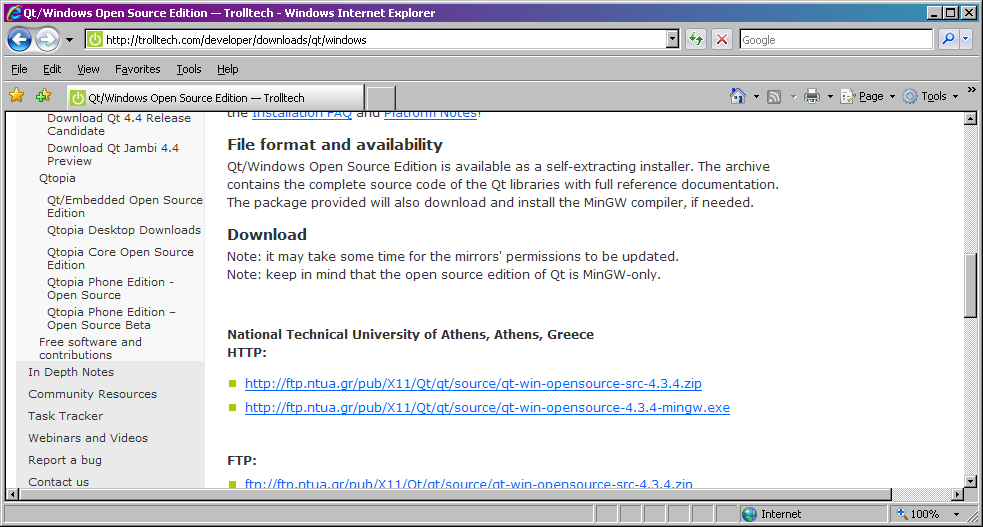Viewport: 983px width, 527px height.
Task: Click the Search magnifier icon
Action: (x=948, y=39)
